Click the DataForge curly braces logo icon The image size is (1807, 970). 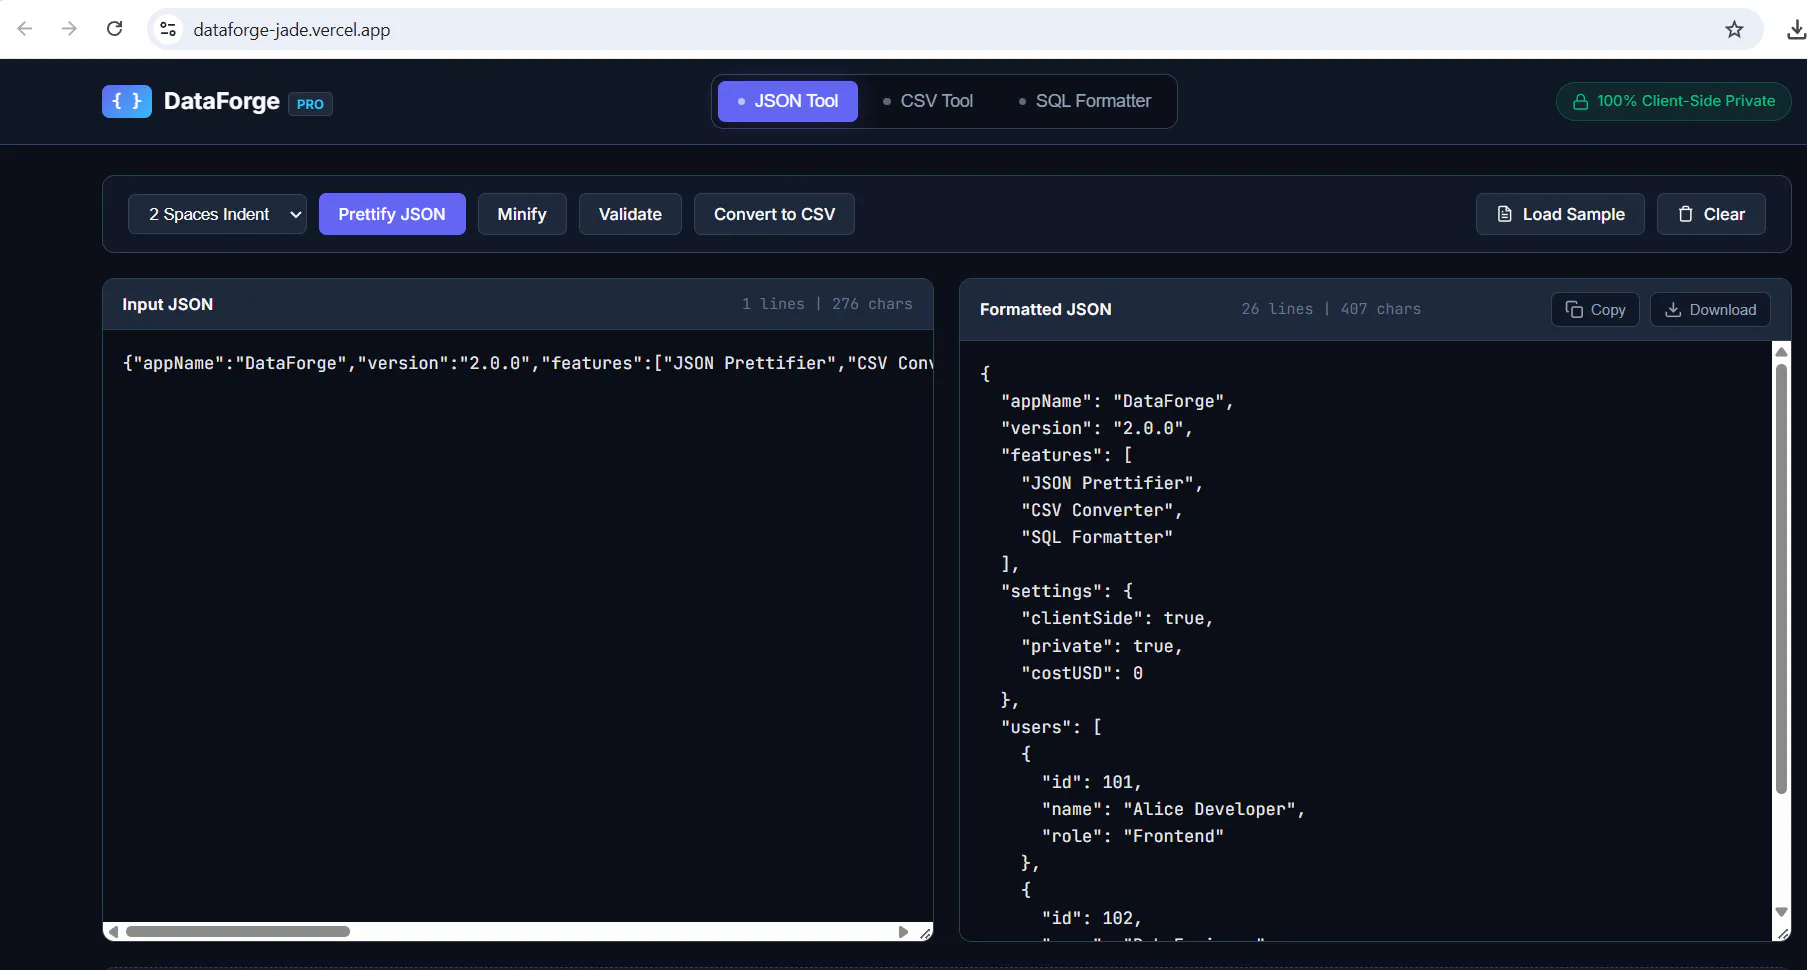pos(127,101)
